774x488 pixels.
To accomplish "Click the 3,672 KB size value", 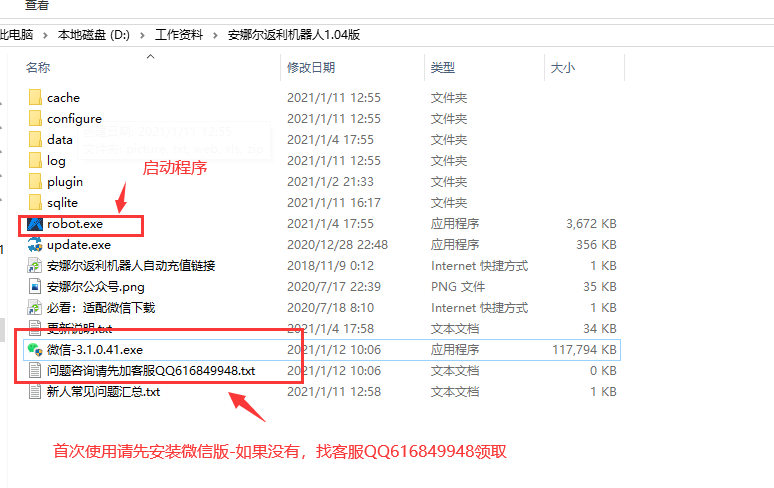I will click(x=591, y=224).
